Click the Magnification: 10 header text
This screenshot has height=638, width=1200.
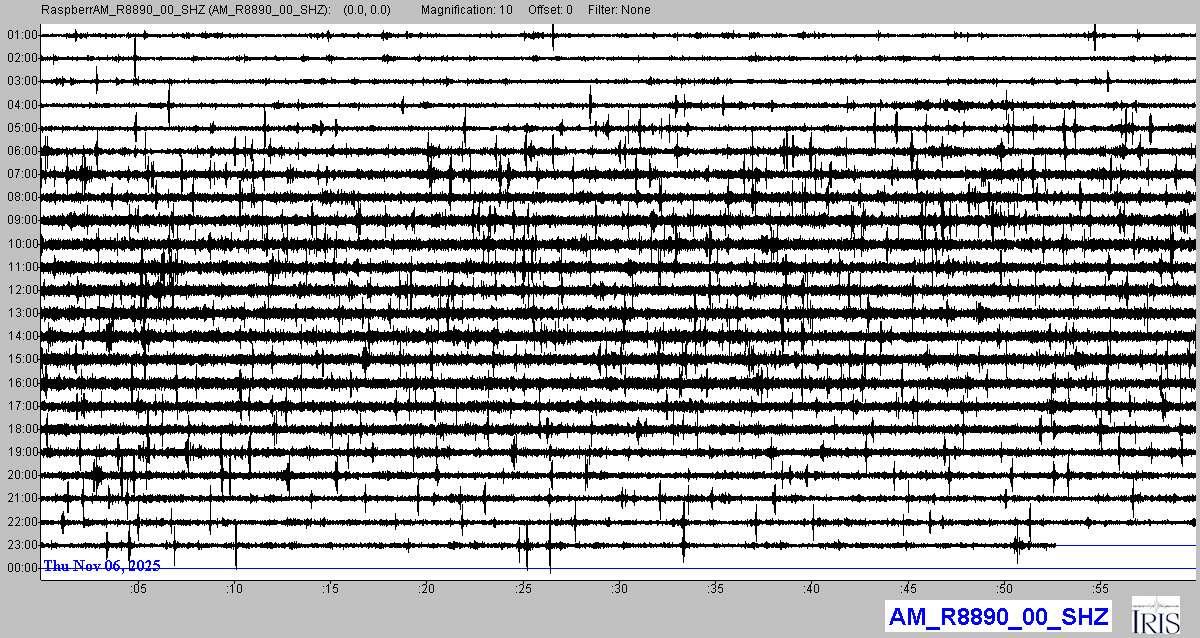pyautogui.click(x=467, y=10)
